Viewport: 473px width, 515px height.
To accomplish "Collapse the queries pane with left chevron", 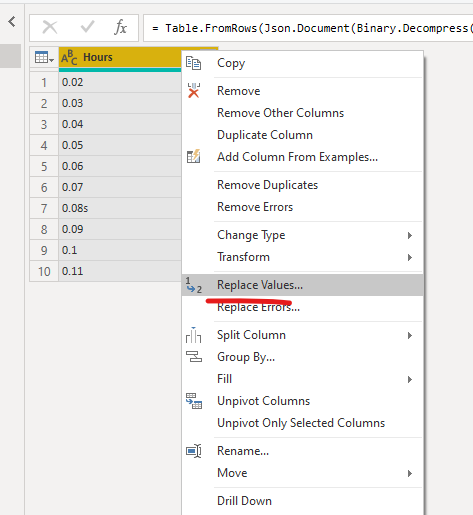I will click(x=12, y=22).
